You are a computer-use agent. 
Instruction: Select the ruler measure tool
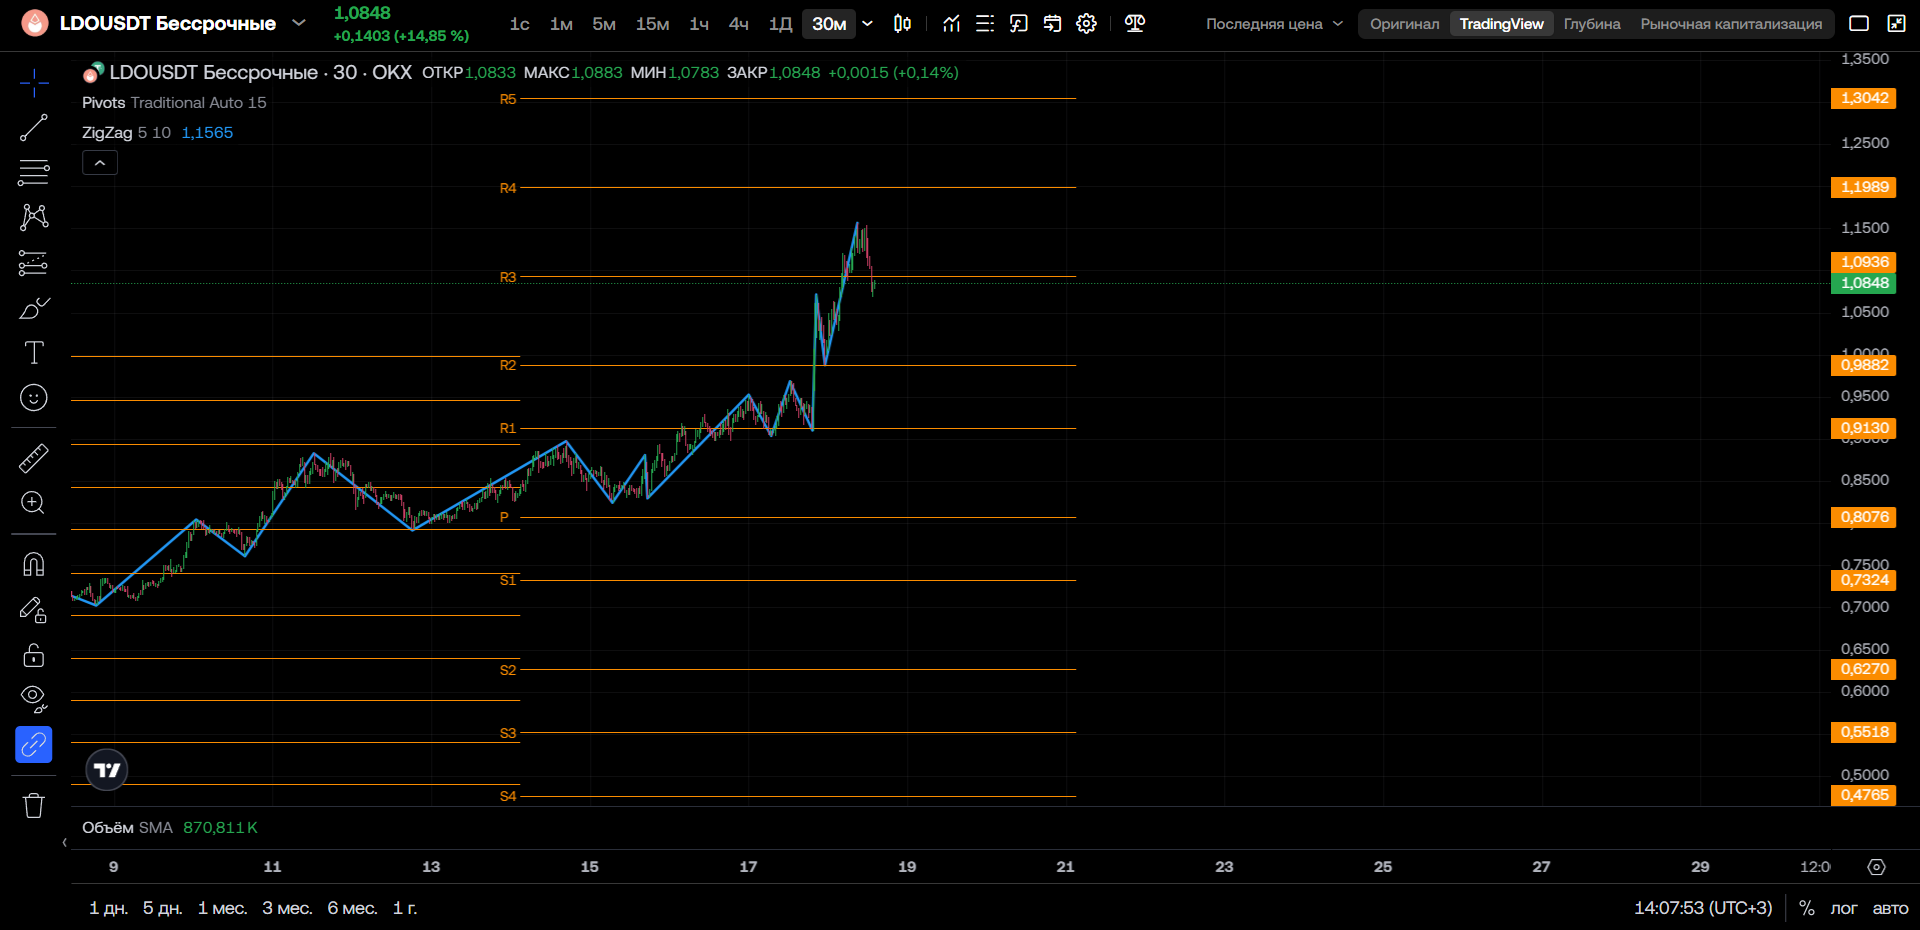[34, 458]
